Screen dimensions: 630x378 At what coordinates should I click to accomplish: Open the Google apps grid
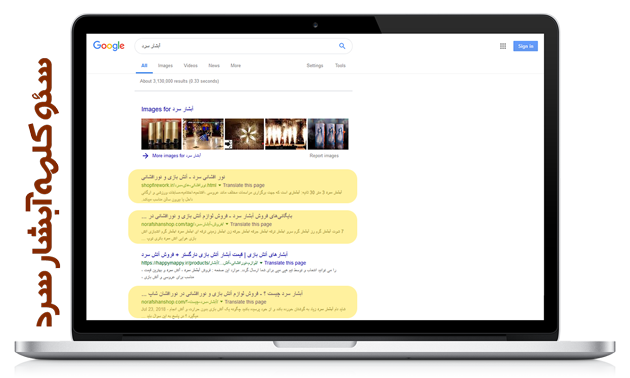point(503,46)
